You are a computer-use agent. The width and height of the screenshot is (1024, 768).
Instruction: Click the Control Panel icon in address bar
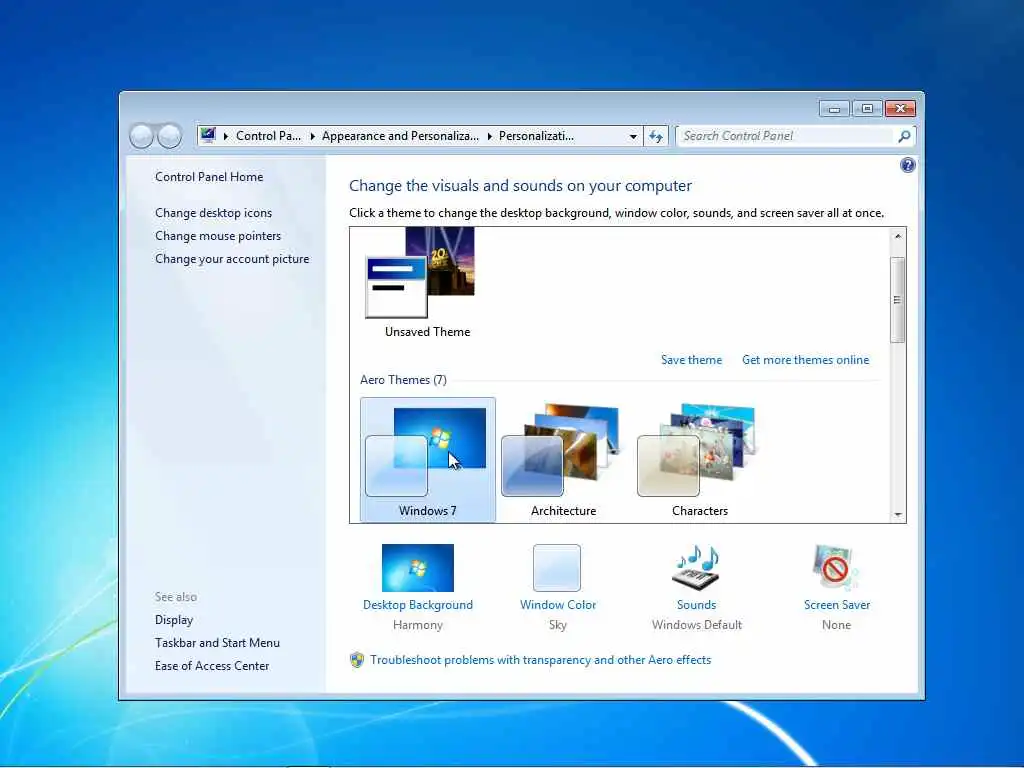coord(208,135)
